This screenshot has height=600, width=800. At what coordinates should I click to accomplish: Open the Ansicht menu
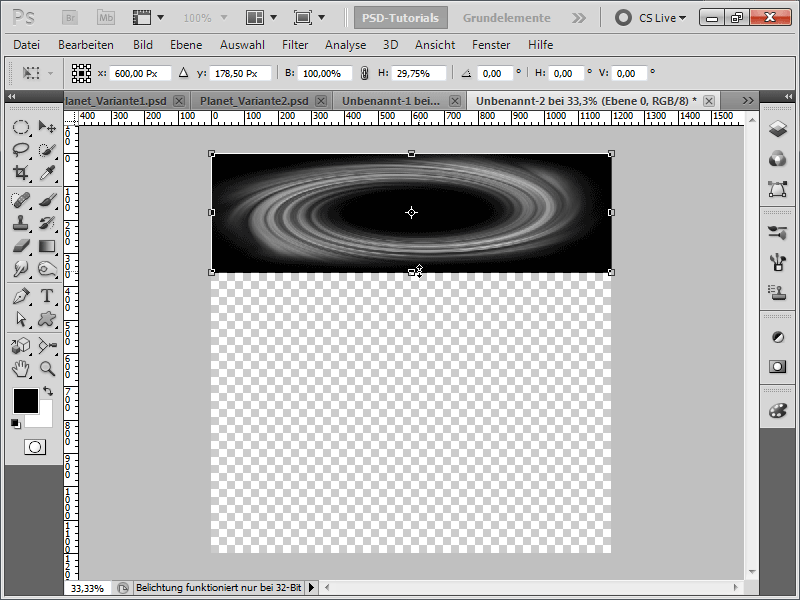[x=435, y=45]
